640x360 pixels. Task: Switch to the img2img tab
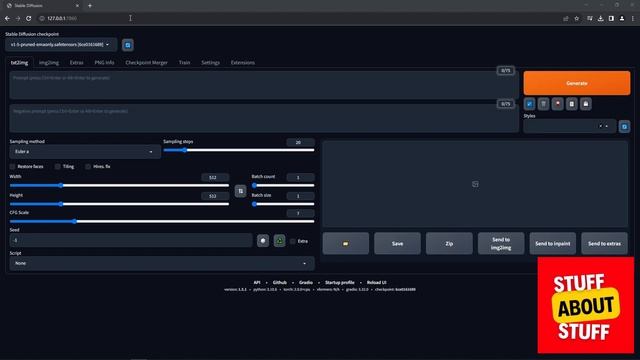pyautogui.click(x=49, y=63)
